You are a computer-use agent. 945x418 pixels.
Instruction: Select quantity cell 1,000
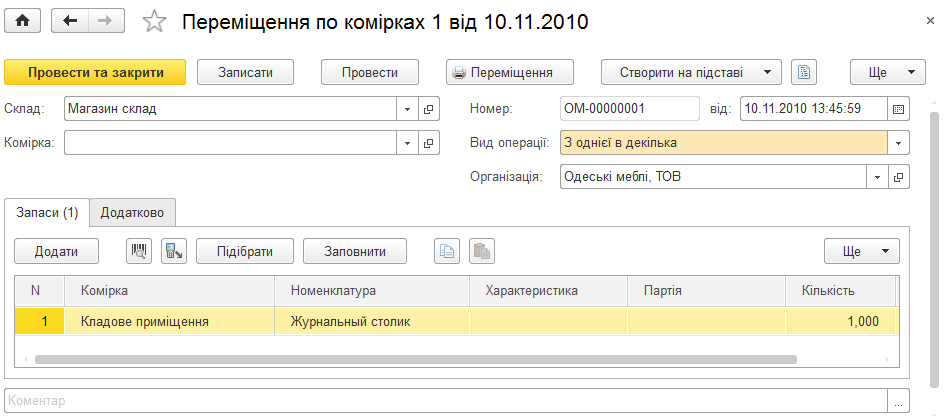(841, 322)
